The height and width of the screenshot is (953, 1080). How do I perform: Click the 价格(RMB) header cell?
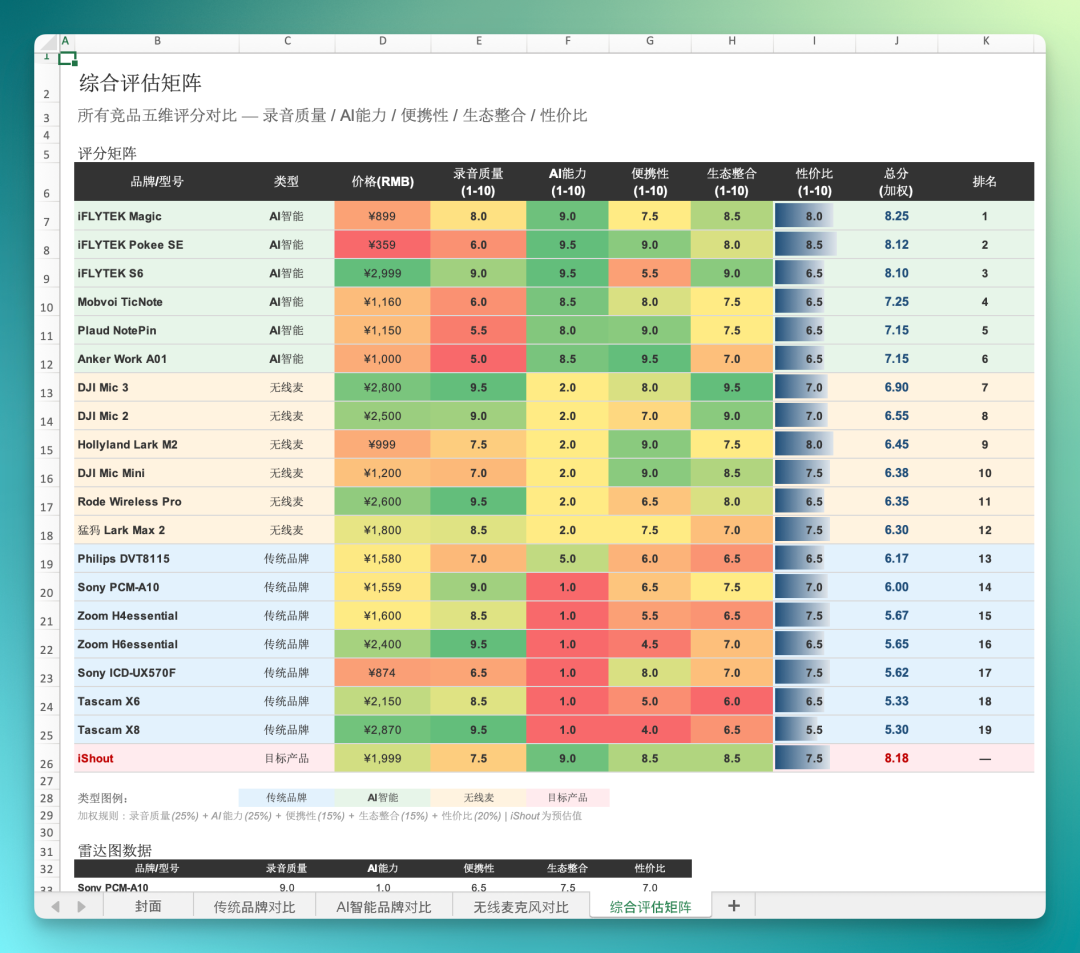click(382, 182)
